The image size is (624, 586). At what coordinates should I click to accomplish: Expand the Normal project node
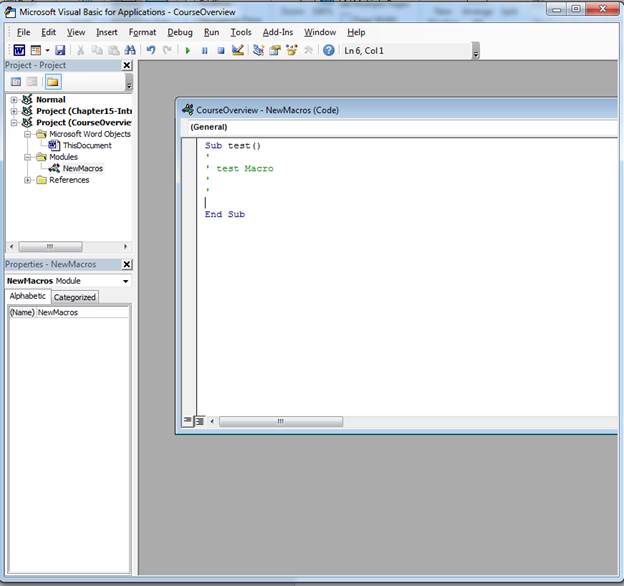coord(14,100)
